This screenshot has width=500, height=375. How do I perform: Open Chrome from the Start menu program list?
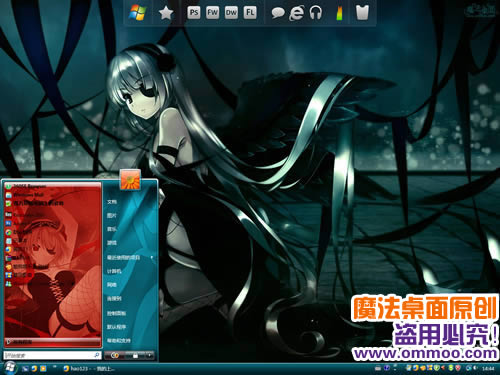(19, 232)
